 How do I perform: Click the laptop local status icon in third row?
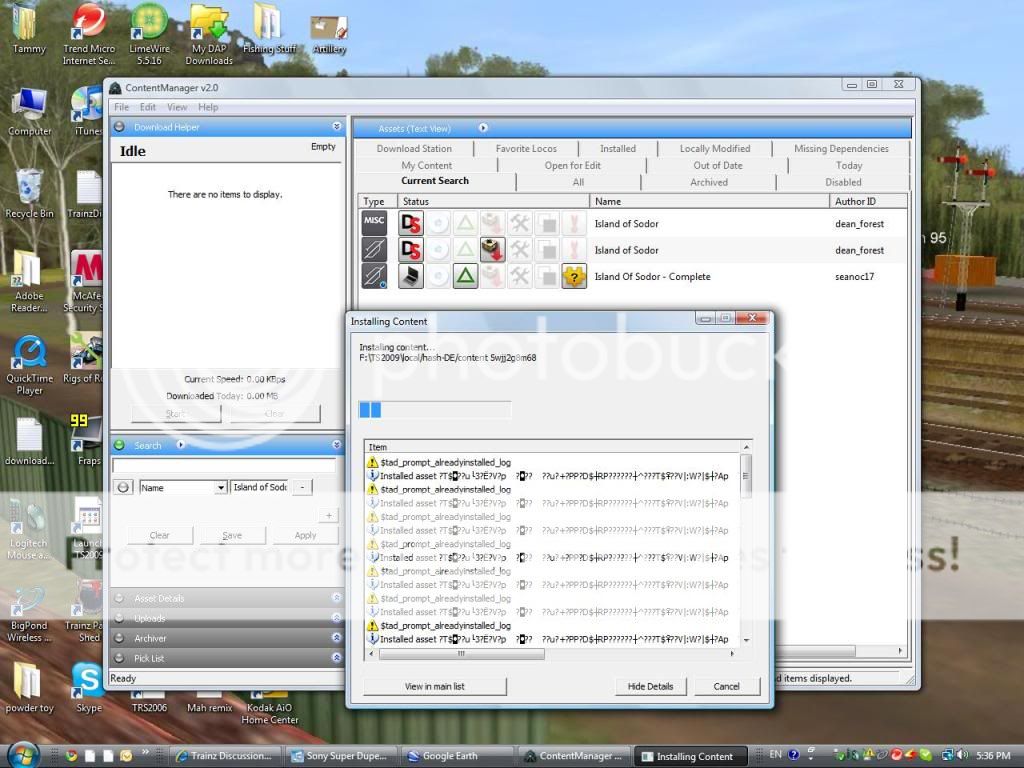coord(410,277)
